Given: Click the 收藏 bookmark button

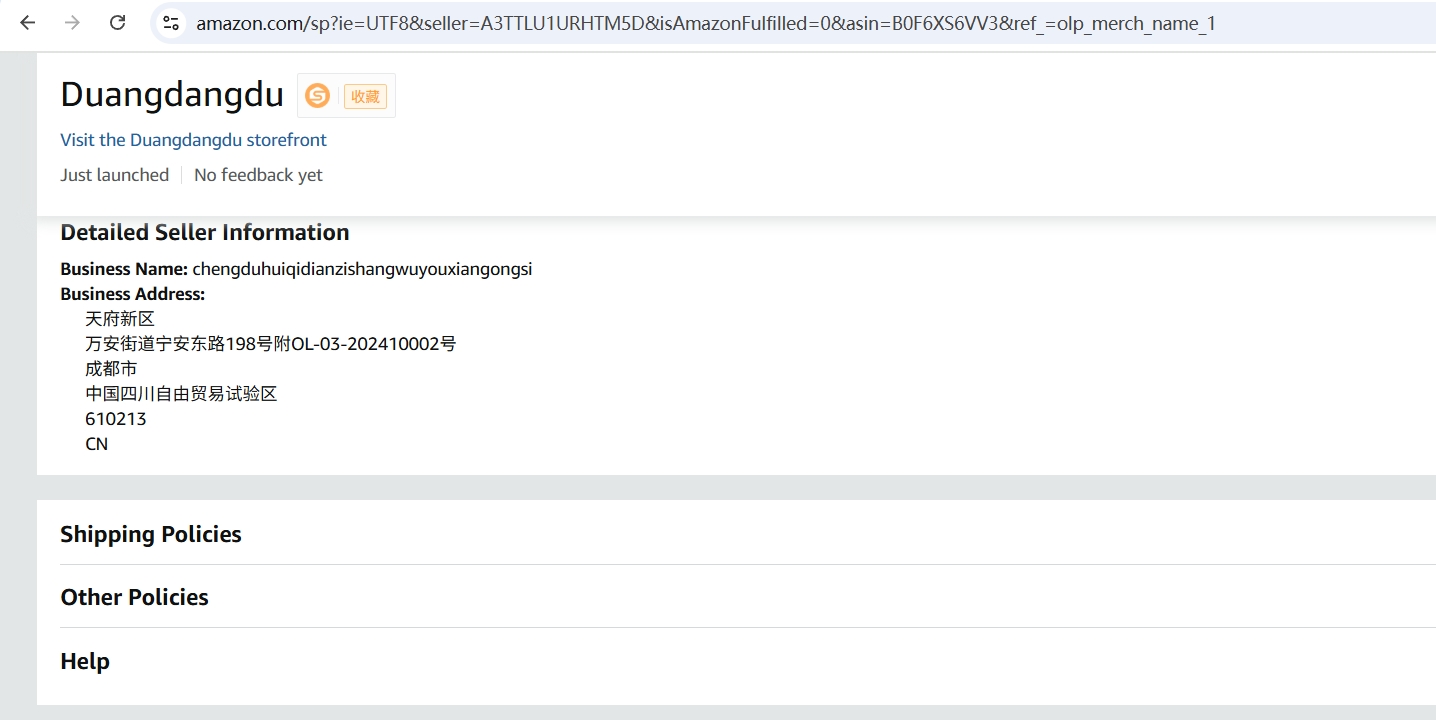Looking at the screenshot, I should click(365, 96).
